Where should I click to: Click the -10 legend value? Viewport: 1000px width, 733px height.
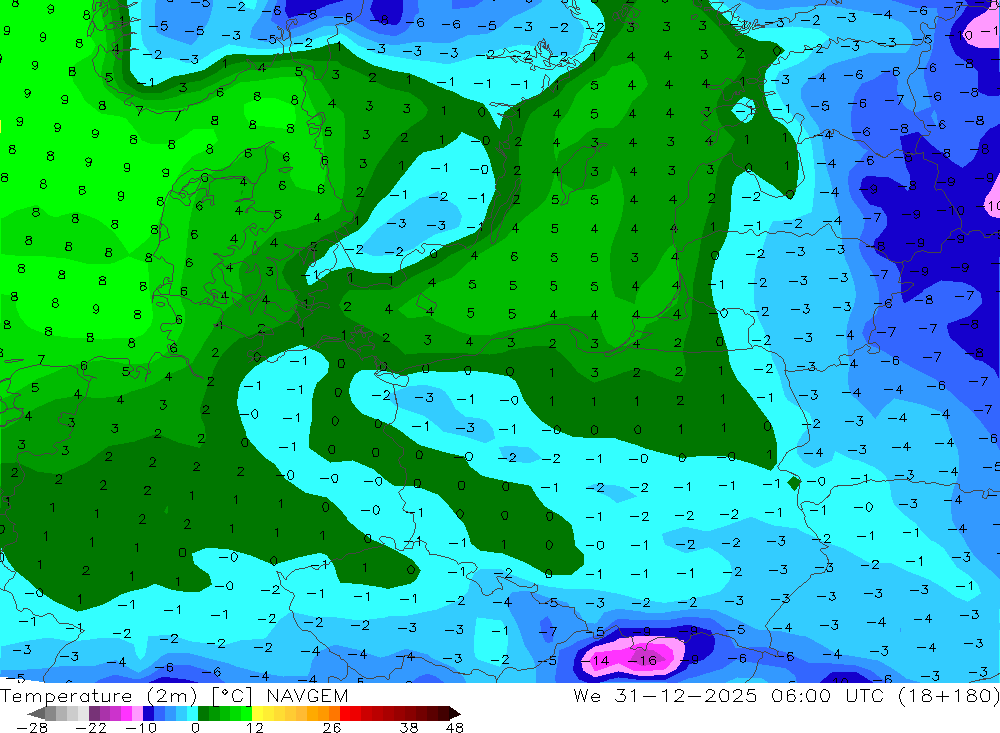click(x=141, y=727)
